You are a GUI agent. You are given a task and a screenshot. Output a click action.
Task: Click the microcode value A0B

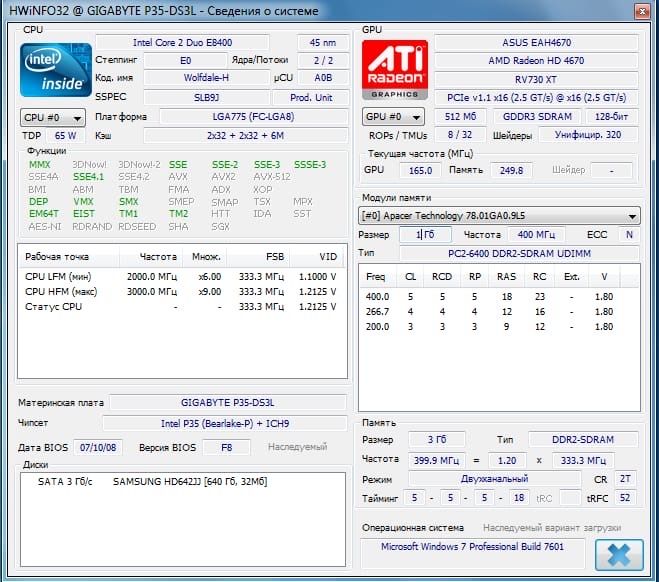point(323,78)
